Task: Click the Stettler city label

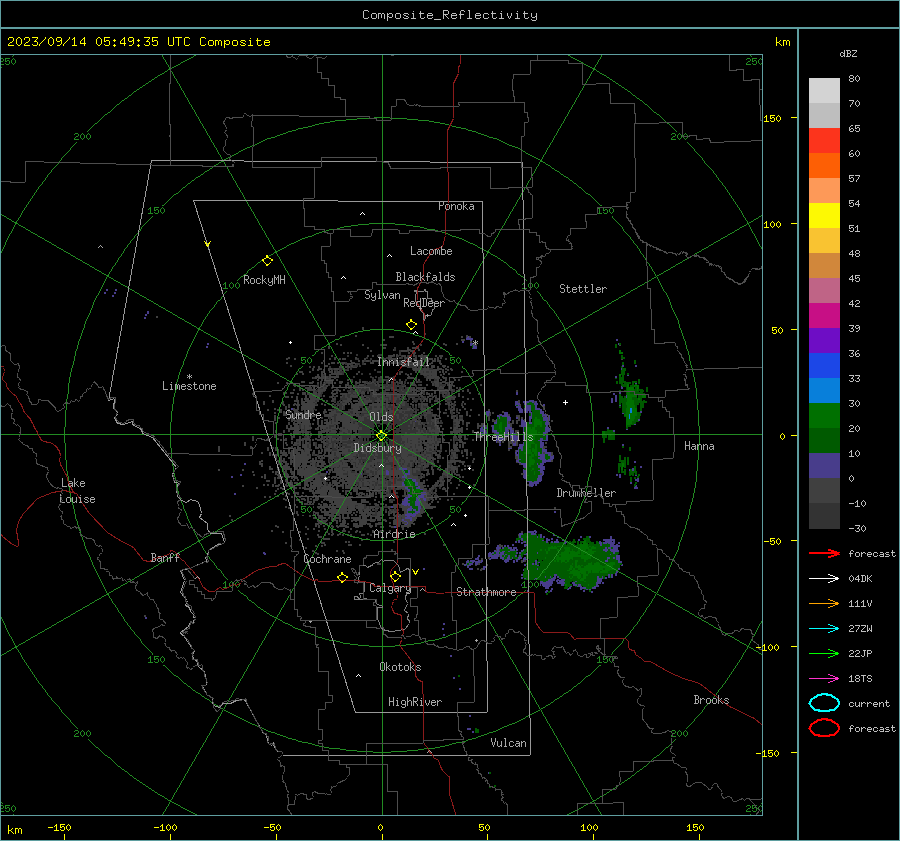Action: click(583, 289)
